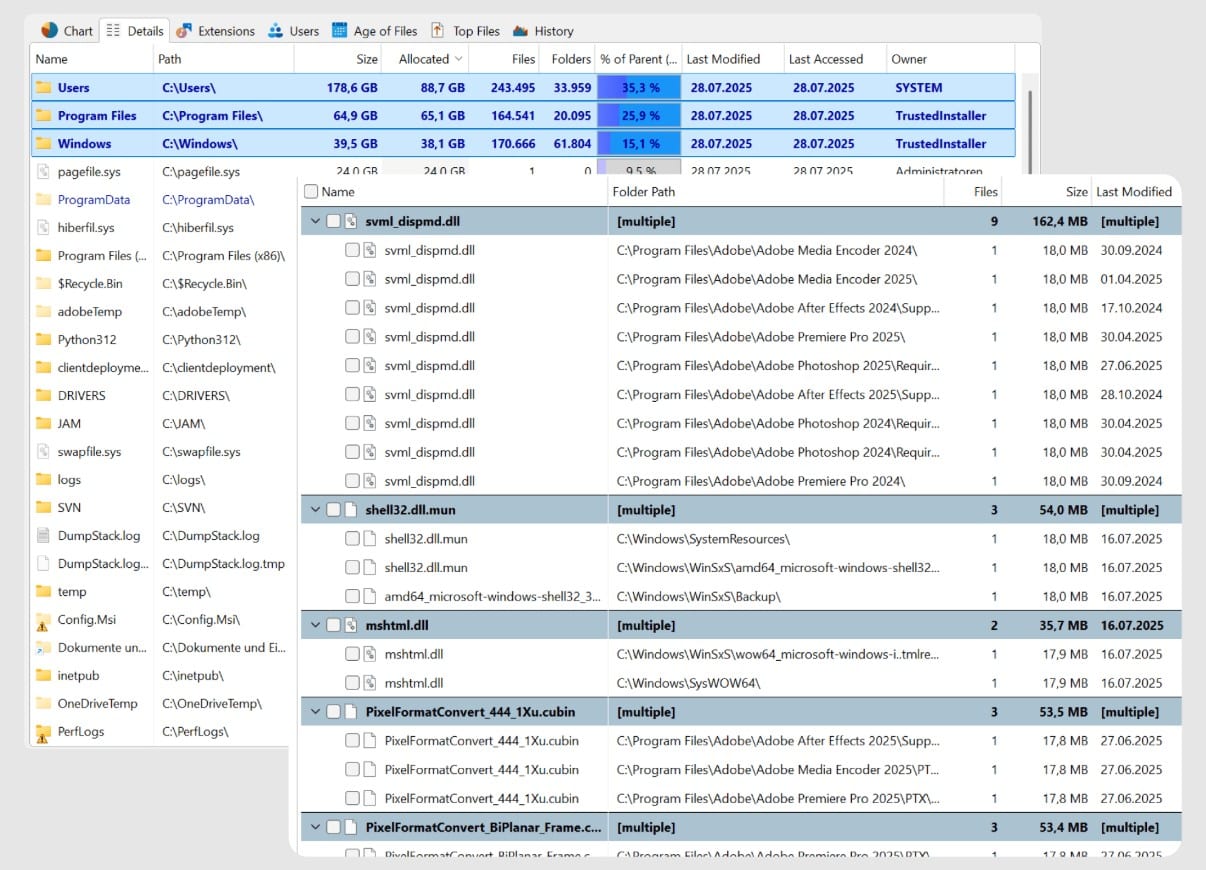Viewport: 1206px width, 870px height.
Task: Collapse the shell32.dll.mun group
Action: coord(315,510)
